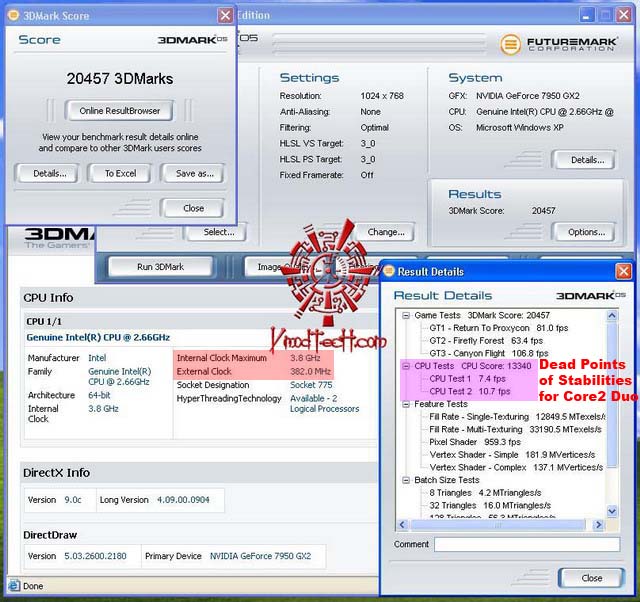The height and width of the screenshot is (602, 640).
Task: Select the GT3 - Canyon Flight row
Action: pyautogui.click(x=489, y=353)
